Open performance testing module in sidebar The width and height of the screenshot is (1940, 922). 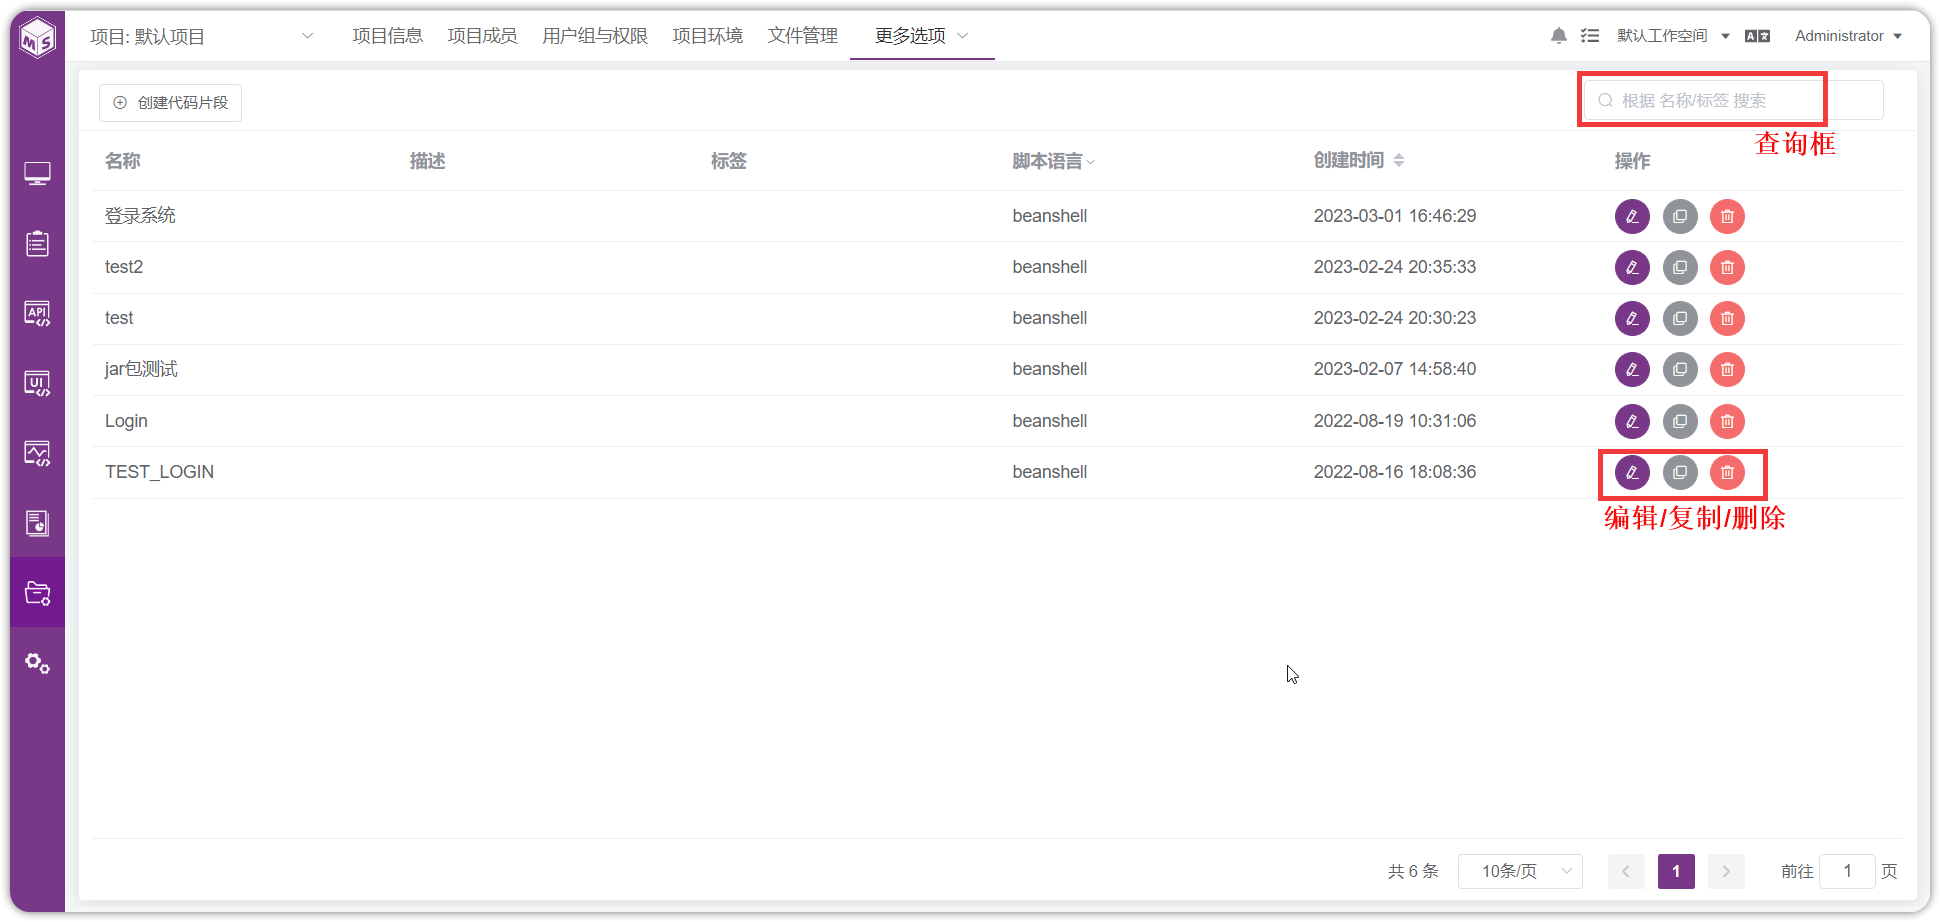(x=37, y=454)
